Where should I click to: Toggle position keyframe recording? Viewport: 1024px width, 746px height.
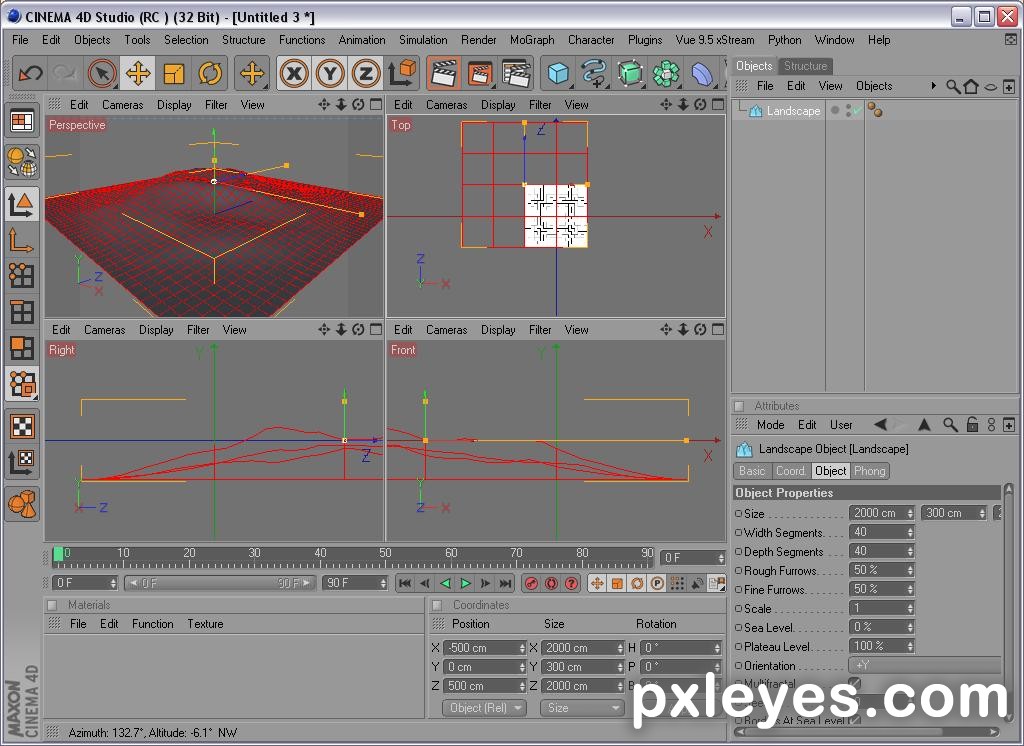pos(597,583)
